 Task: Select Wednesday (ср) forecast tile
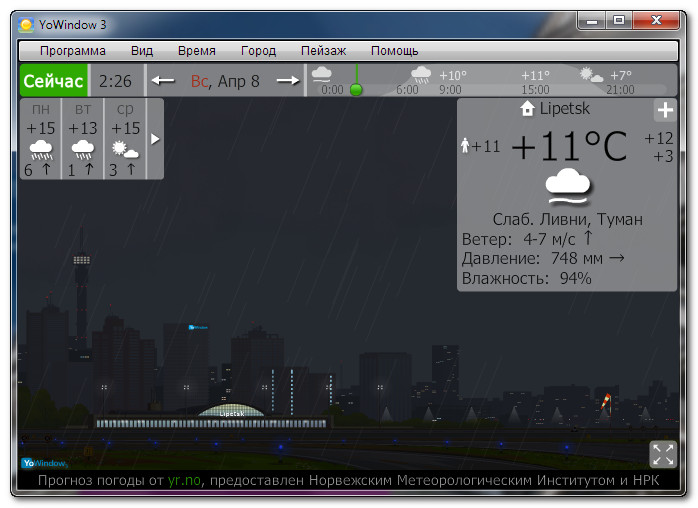125,139
